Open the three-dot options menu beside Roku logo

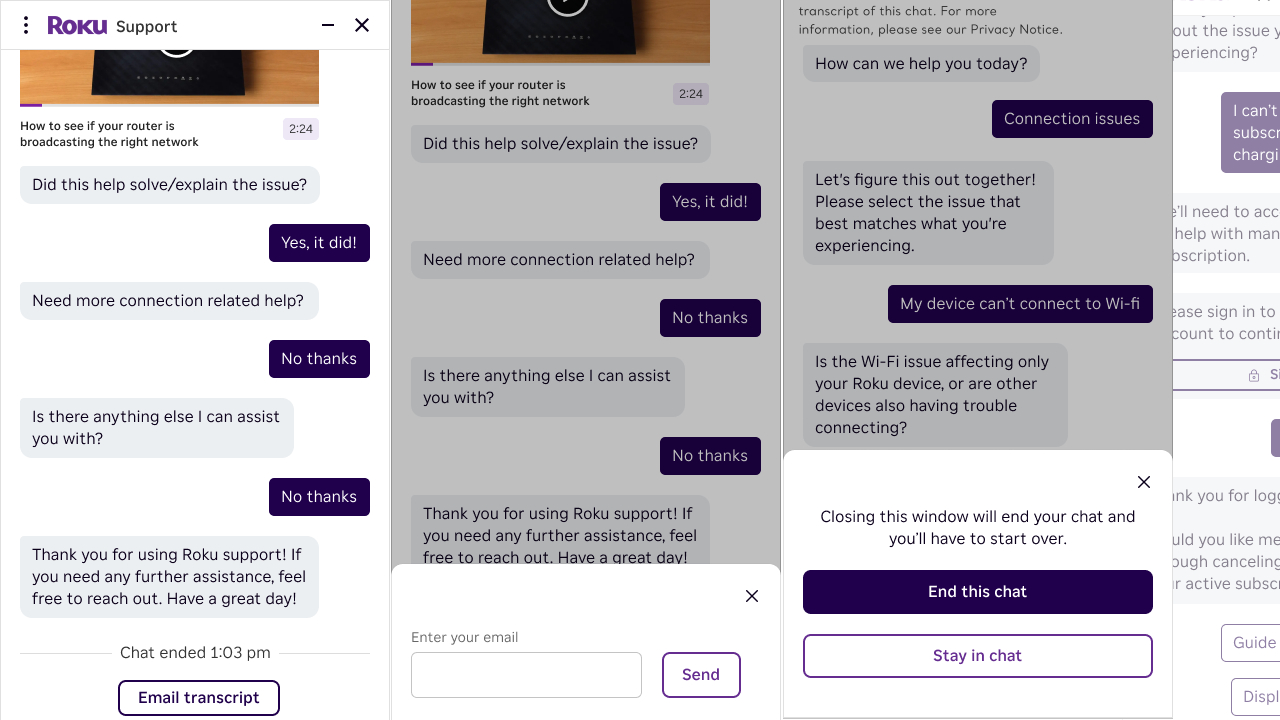(x=26, y=26)
